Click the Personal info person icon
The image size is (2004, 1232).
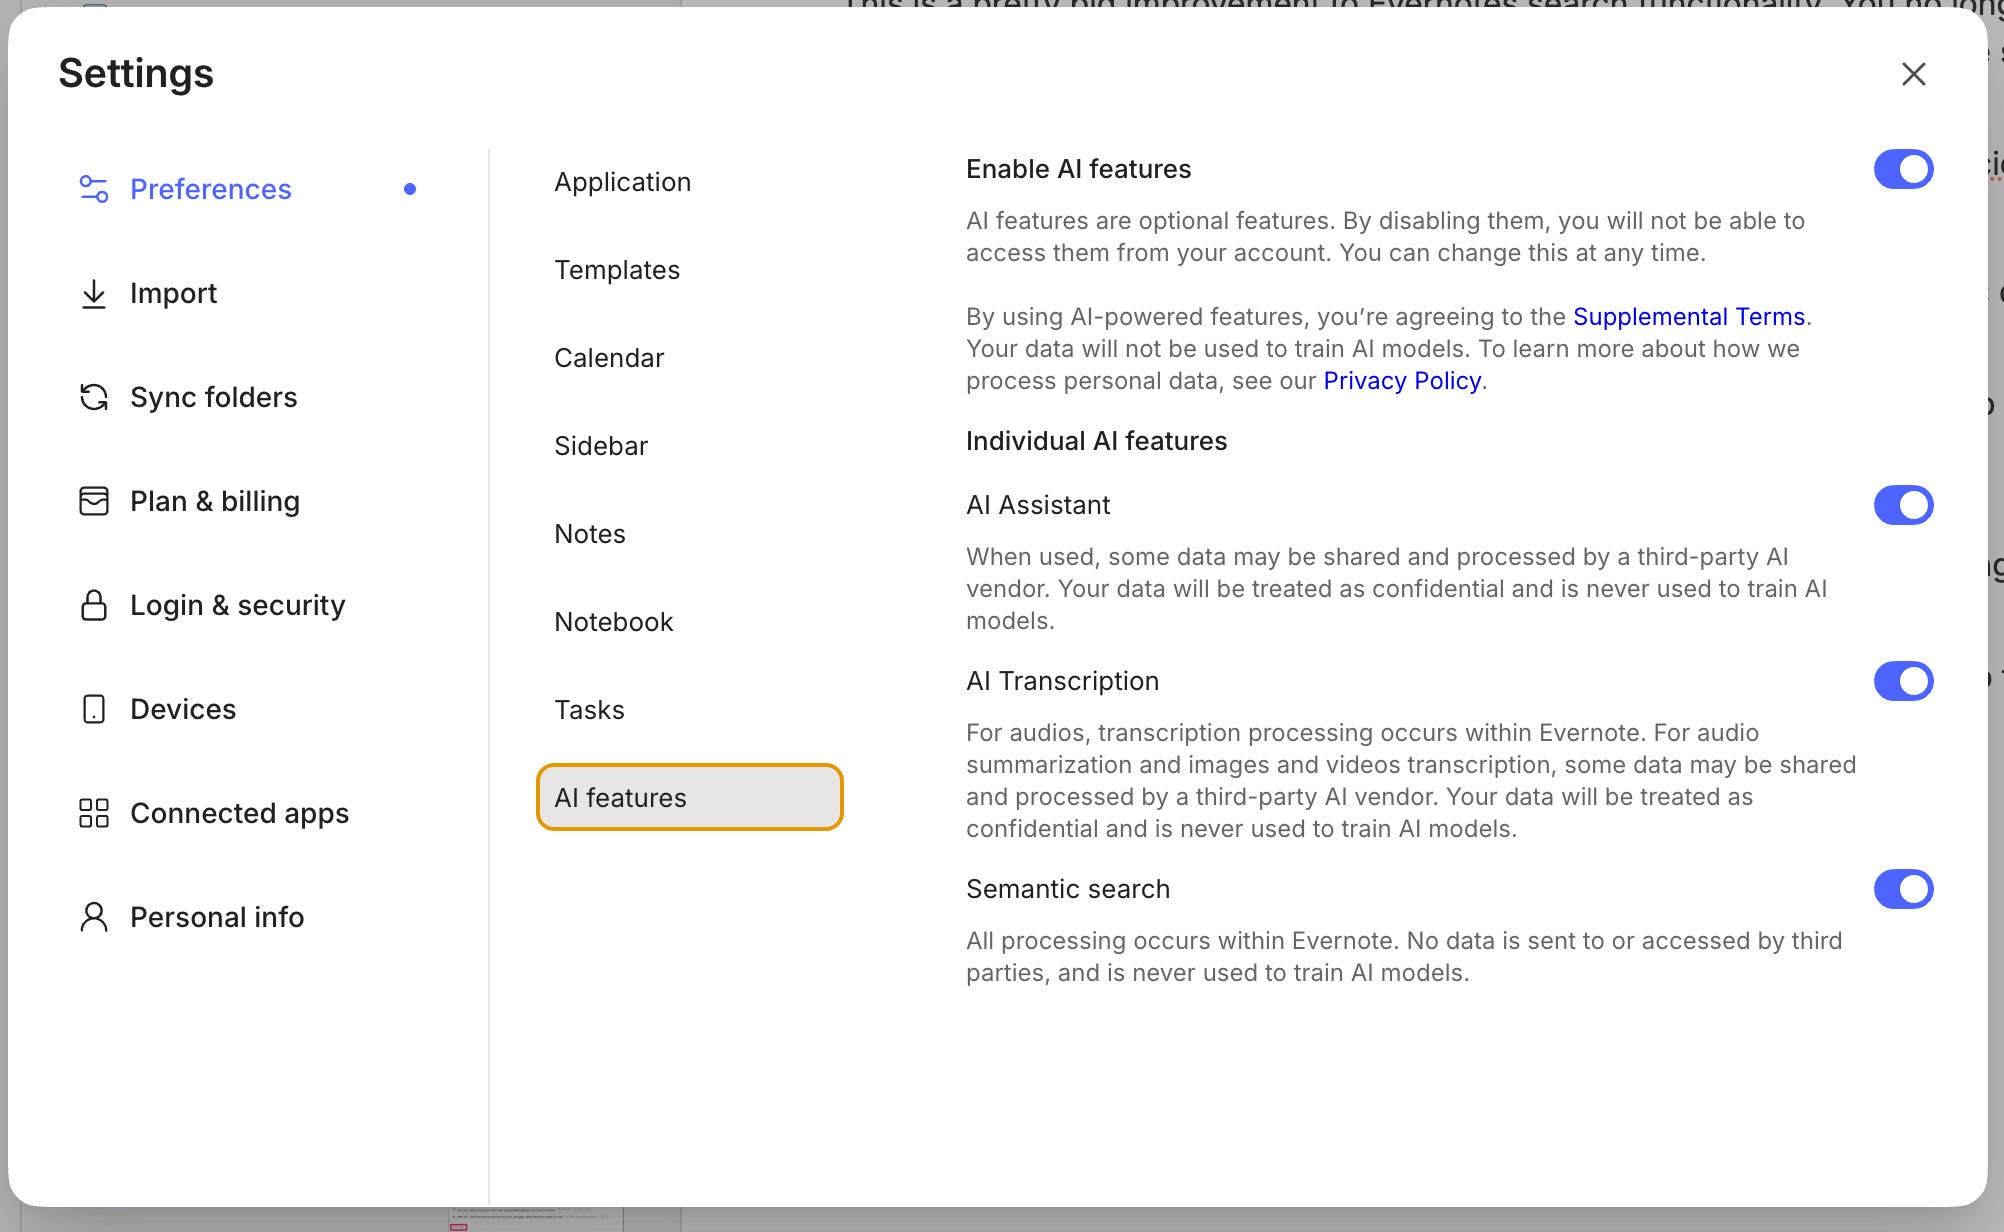(x=94, y=917)
